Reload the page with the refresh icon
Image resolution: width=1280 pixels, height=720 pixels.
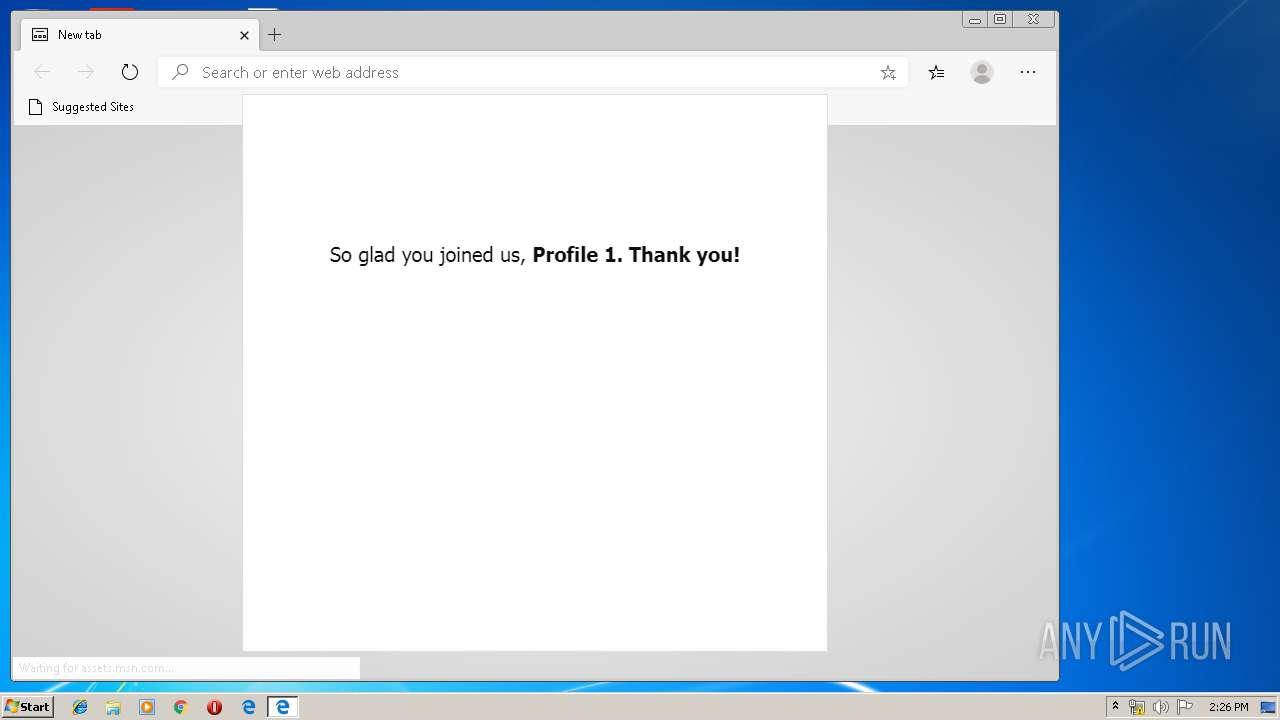click(129, 72)
